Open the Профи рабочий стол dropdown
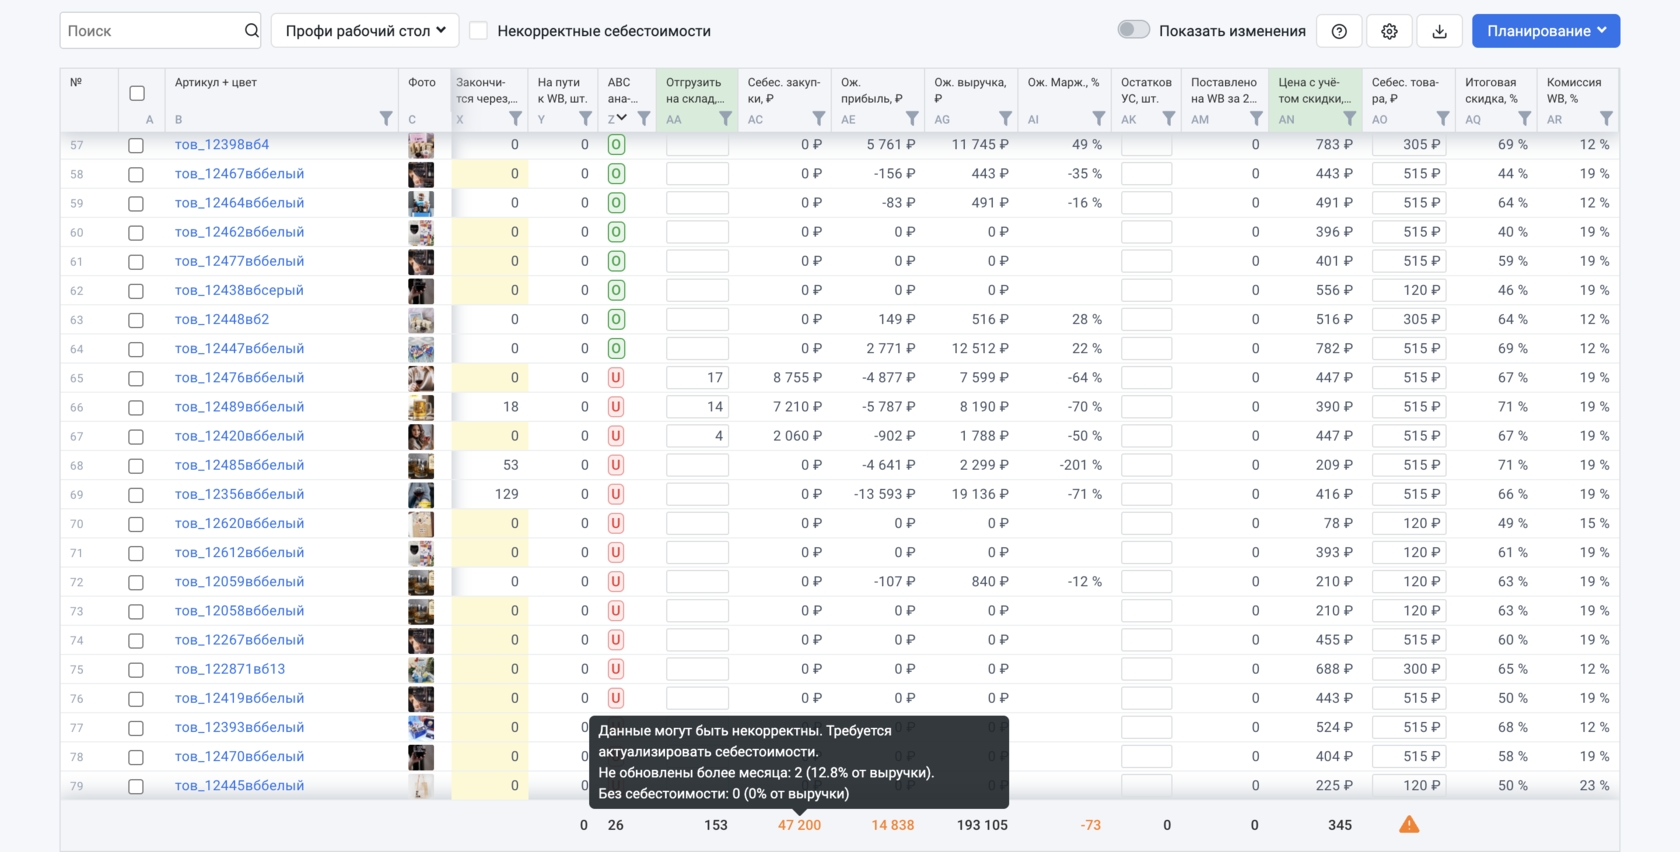The image size is (1680, 852). click(365, 31)
